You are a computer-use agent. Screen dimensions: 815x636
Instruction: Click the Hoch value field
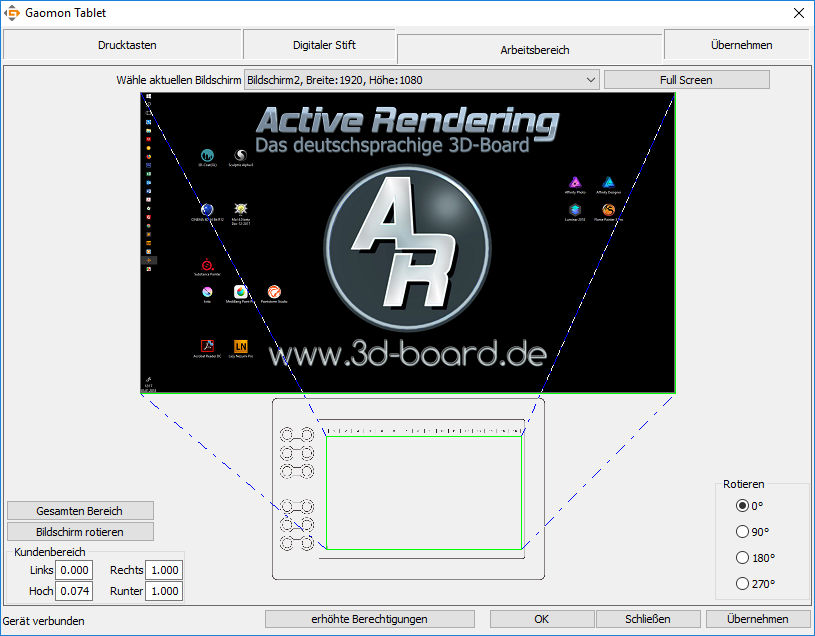tap(74, 591)
